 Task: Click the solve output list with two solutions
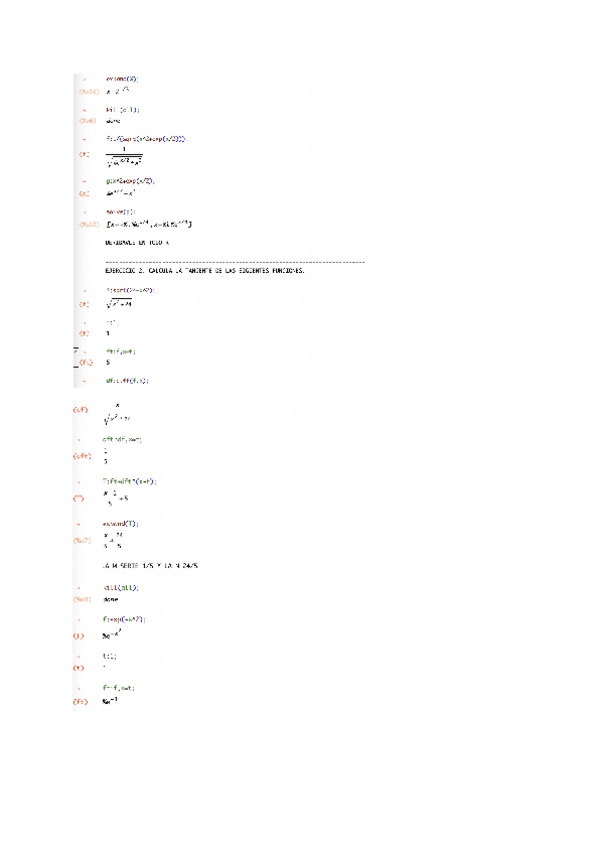click(x=149, y=223)
